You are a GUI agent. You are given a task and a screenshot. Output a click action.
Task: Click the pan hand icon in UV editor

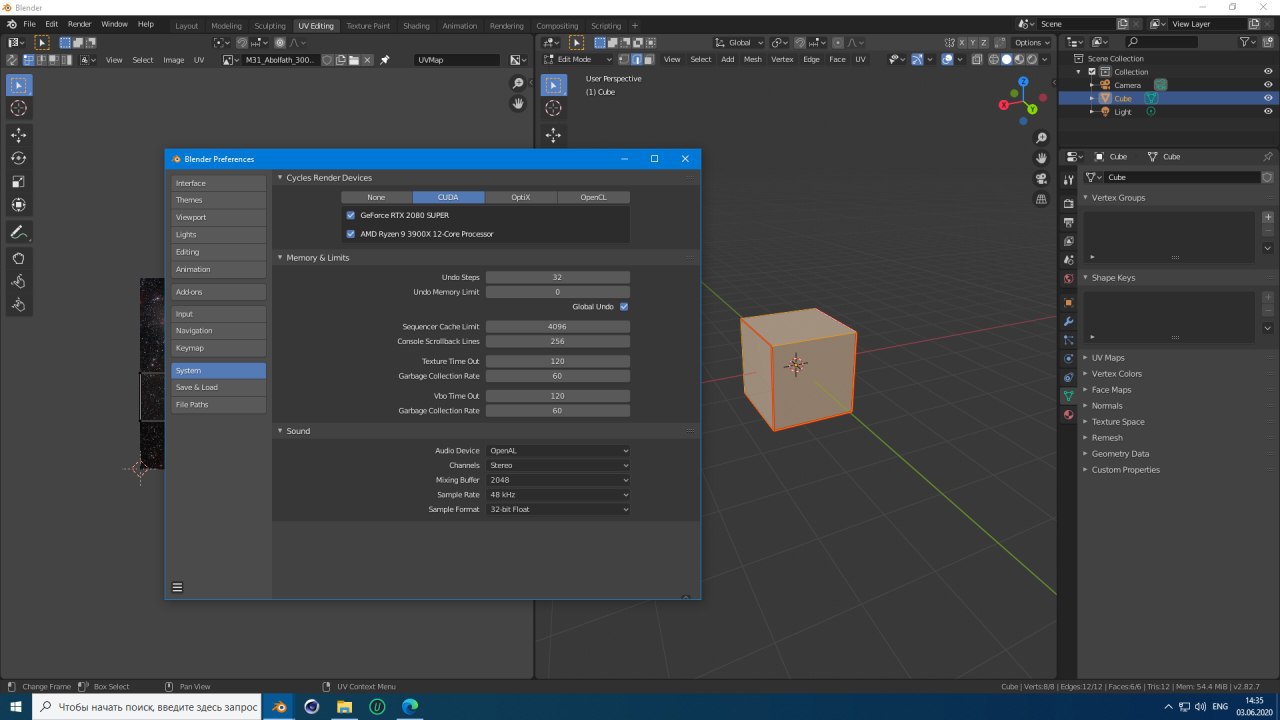point(518,103)
